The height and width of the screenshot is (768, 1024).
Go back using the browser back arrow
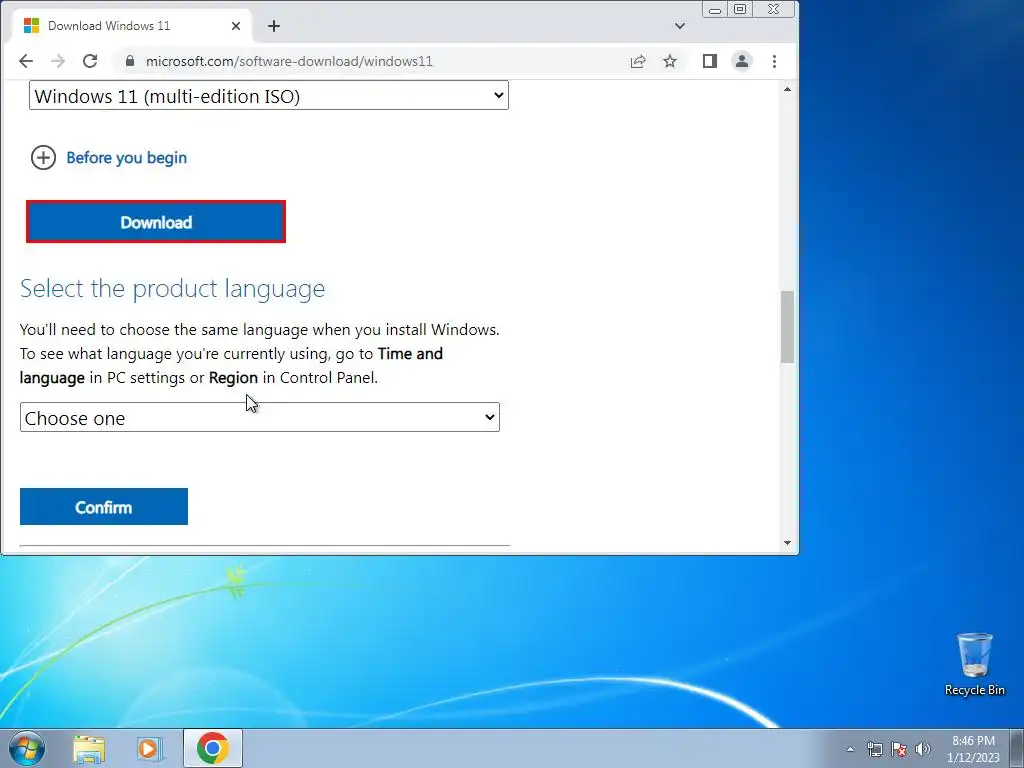[x=26, y=61]
